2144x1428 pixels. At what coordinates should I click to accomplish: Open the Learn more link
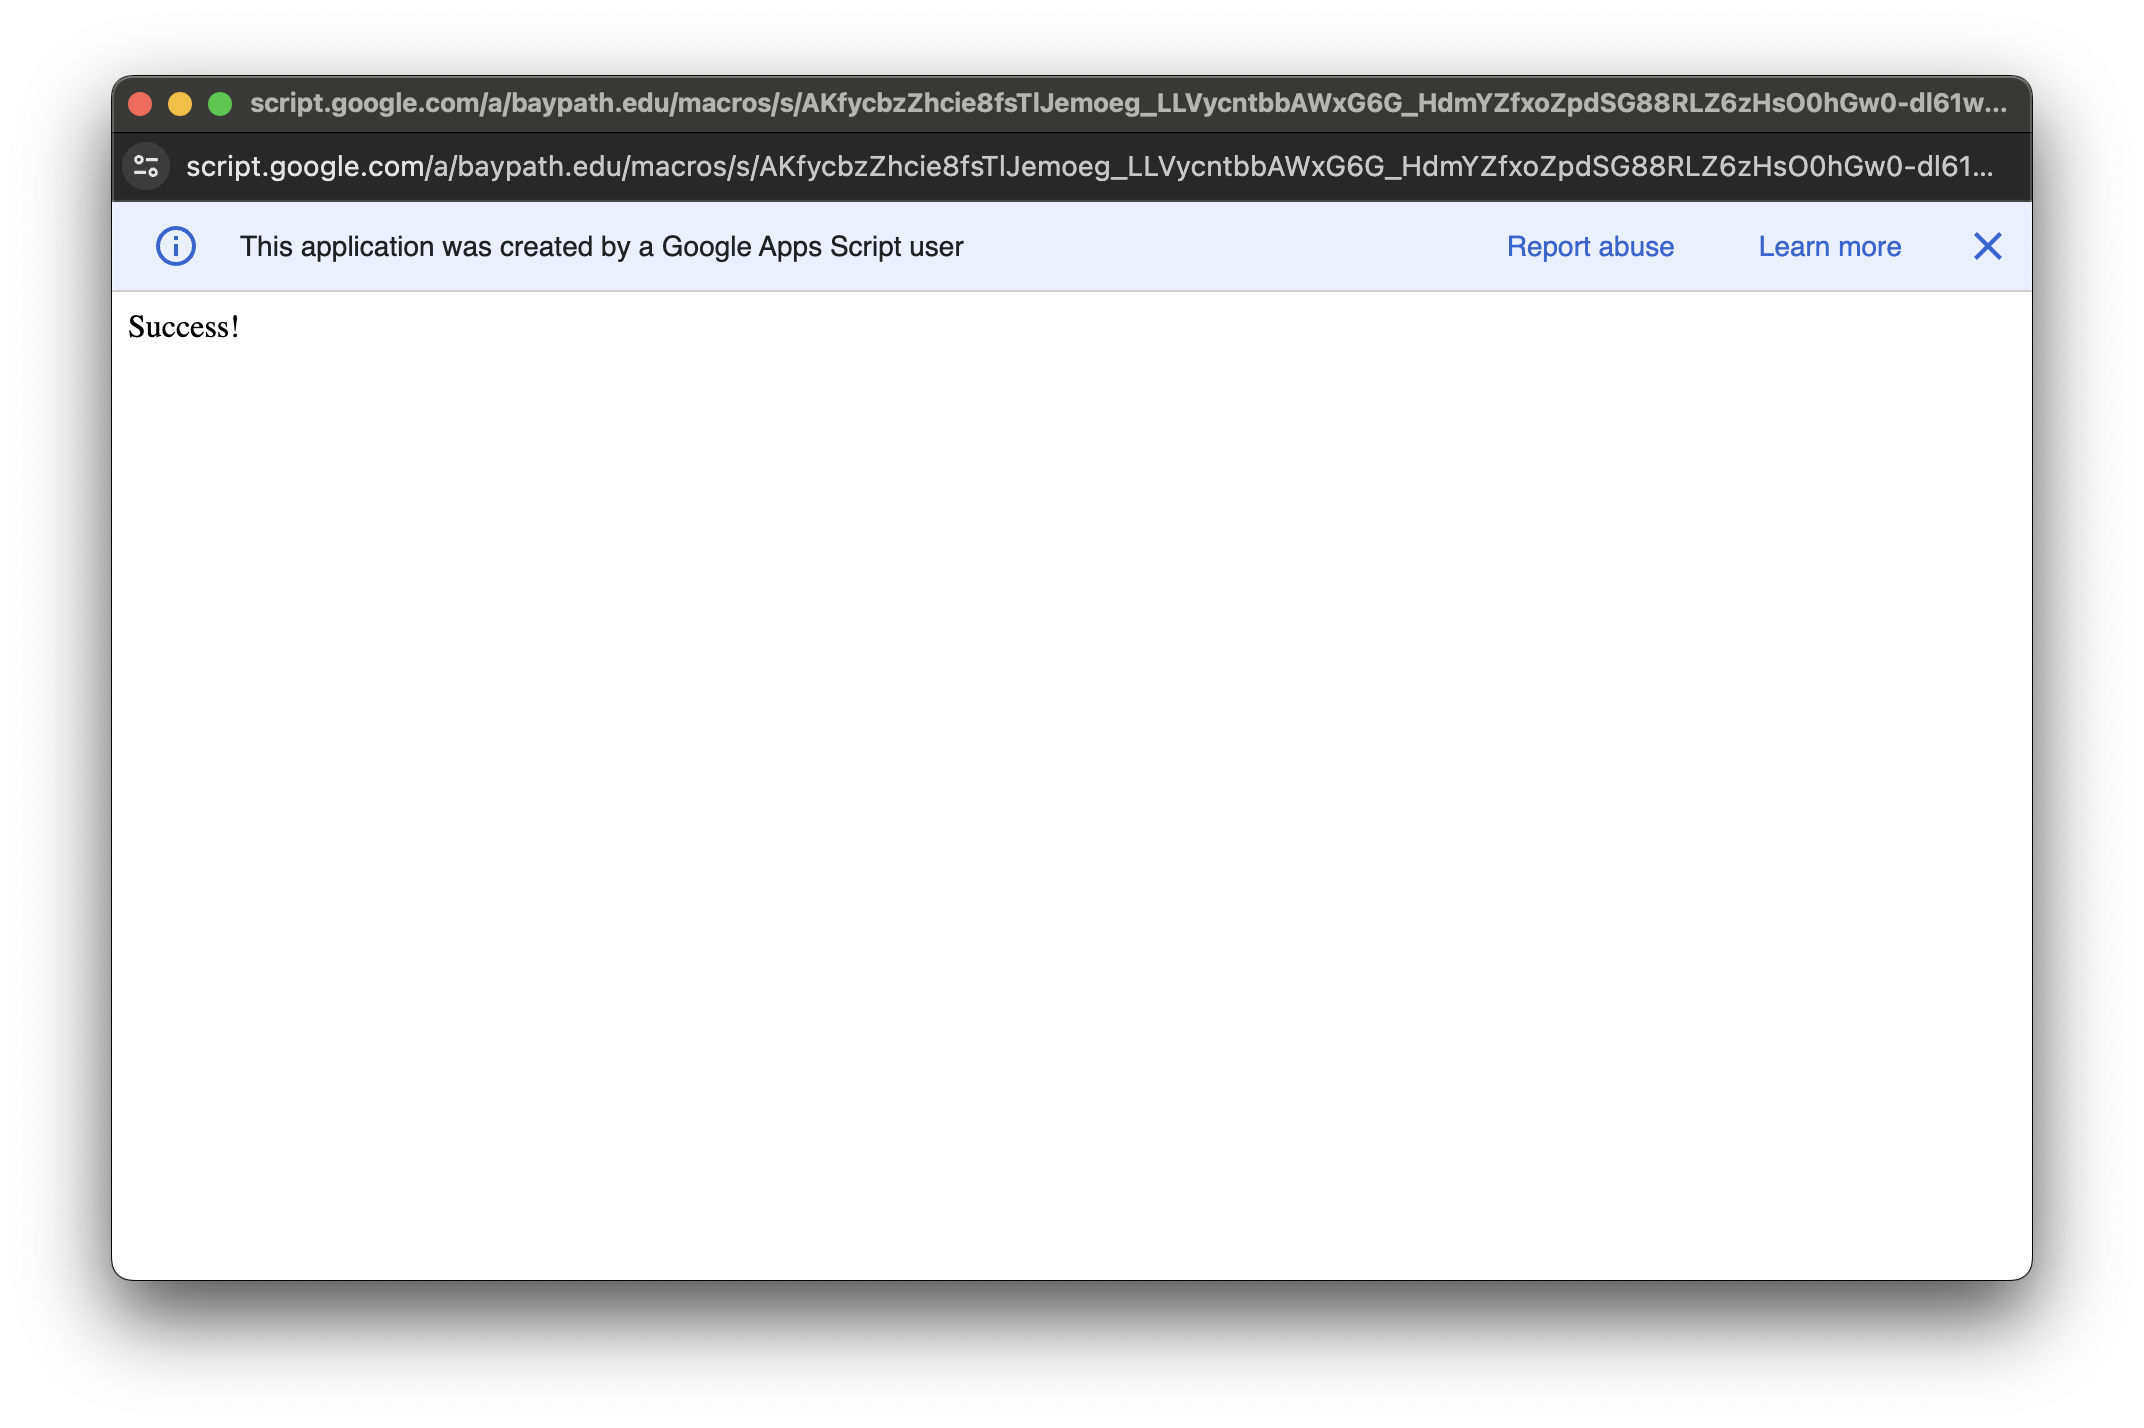[1829, 246]
